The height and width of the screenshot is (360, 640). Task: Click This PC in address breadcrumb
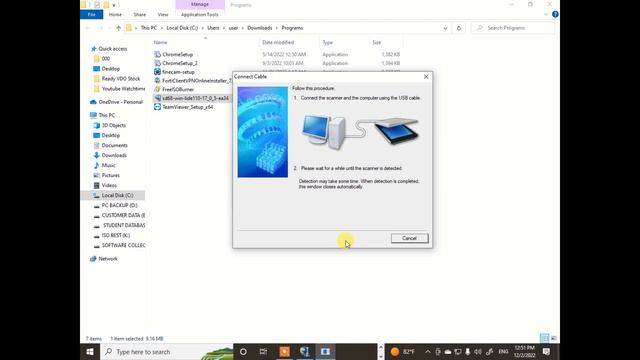pos(149,28)
